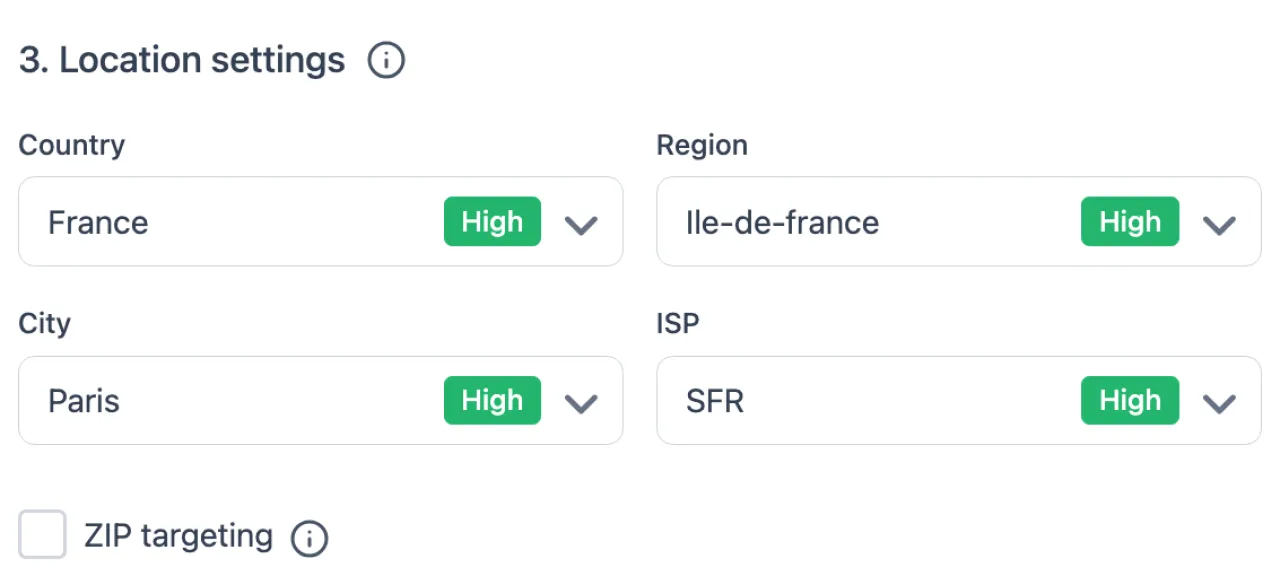1280x576 pixels.
Task: Click the High badge in Region field
Action: click(1130, 222)
